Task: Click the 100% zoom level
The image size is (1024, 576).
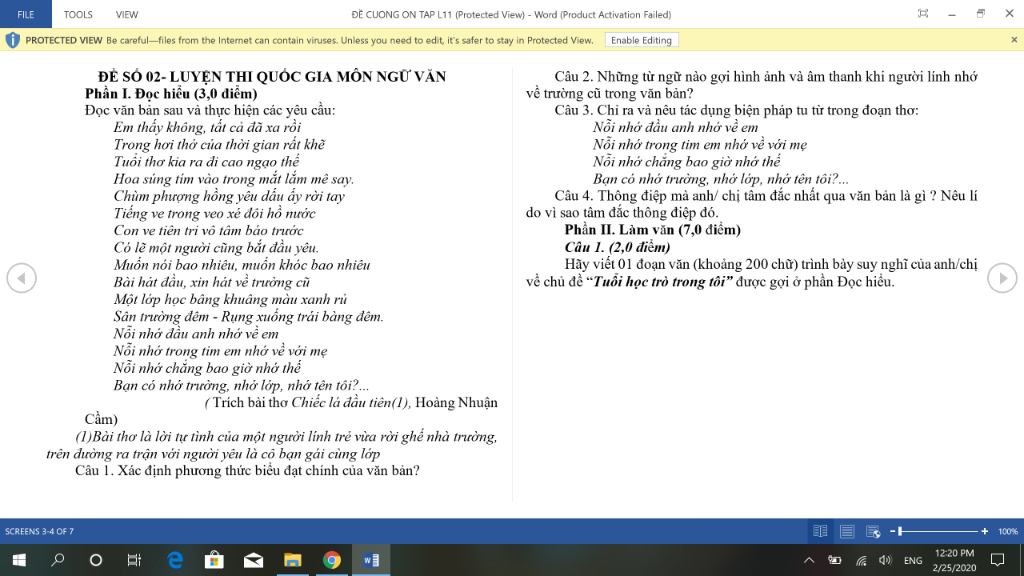Action: tap(1008, 532)
